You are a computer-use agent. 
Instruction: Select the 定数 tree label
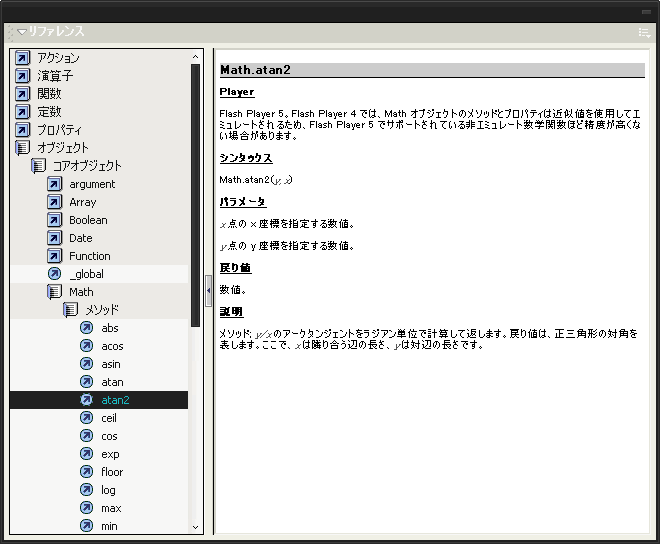point(49,112)
